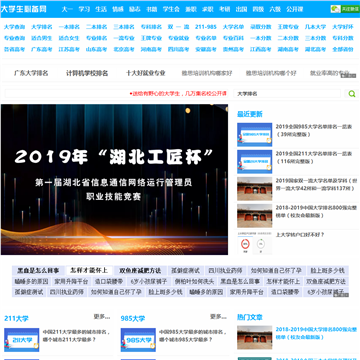Focus the search field containing 大学排名
Image resolution: width=360 pixels, height=360 pixels.
point(287,94)
